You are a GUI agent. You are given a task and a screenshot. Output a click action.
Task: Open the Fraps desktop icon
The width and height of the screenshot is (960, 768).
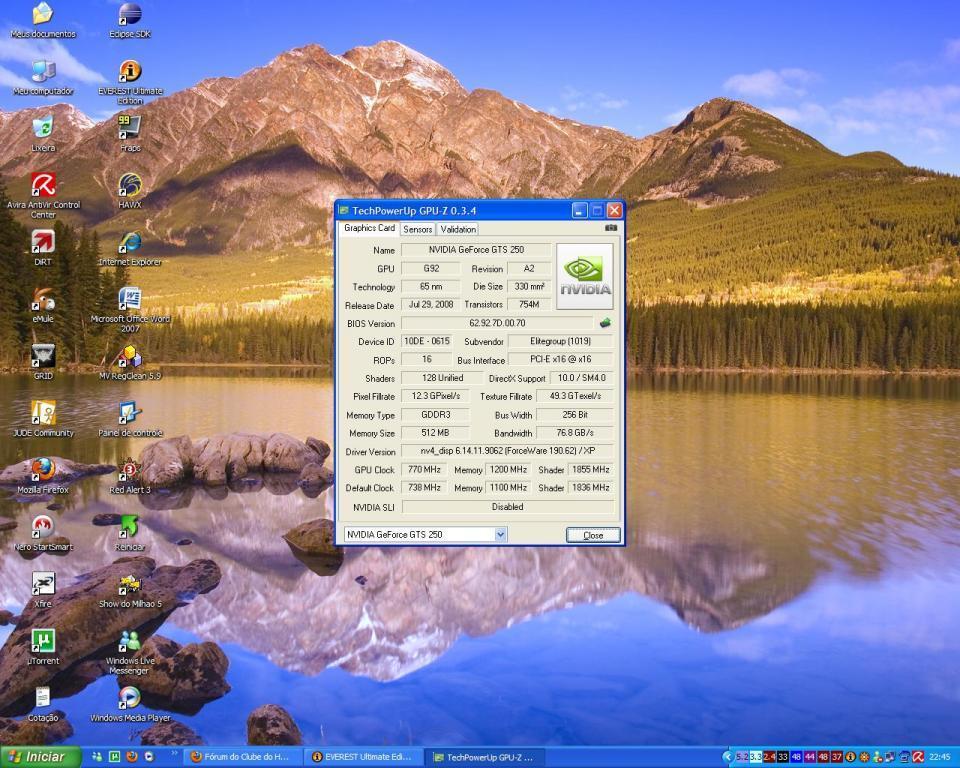click(130, 128)
